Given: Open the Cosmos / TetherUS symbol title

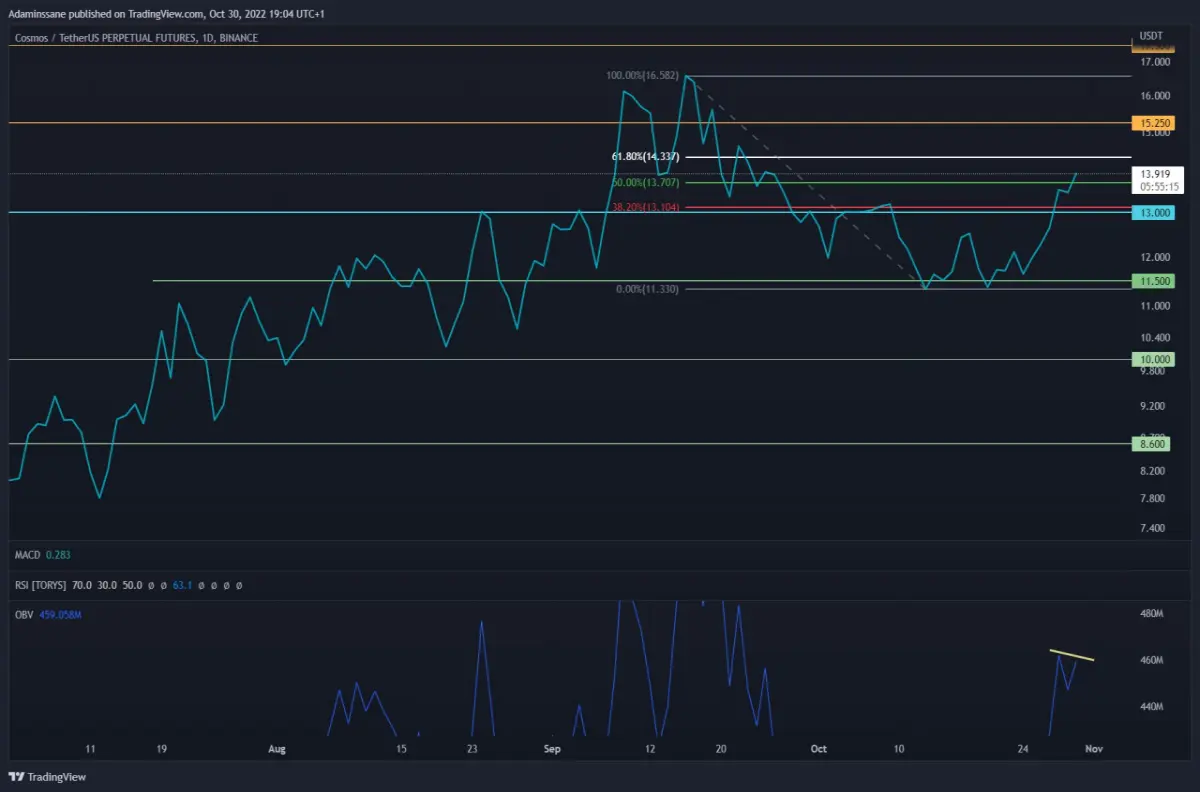Looking at the screenshot, I should pyautogui.click(x=136, y=38).
